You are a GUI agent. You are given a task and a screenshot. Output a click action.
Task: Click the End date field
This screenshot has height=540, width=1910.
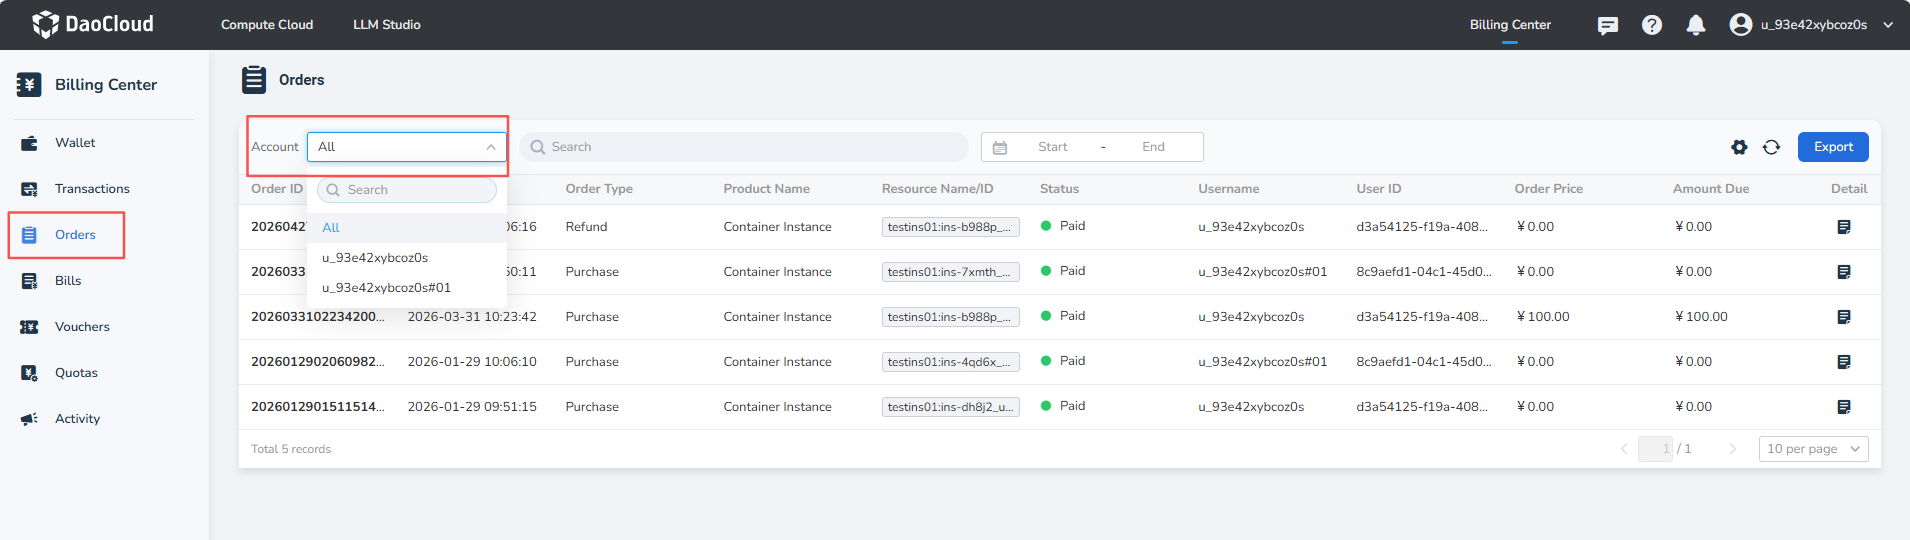tap(1153, 147)
